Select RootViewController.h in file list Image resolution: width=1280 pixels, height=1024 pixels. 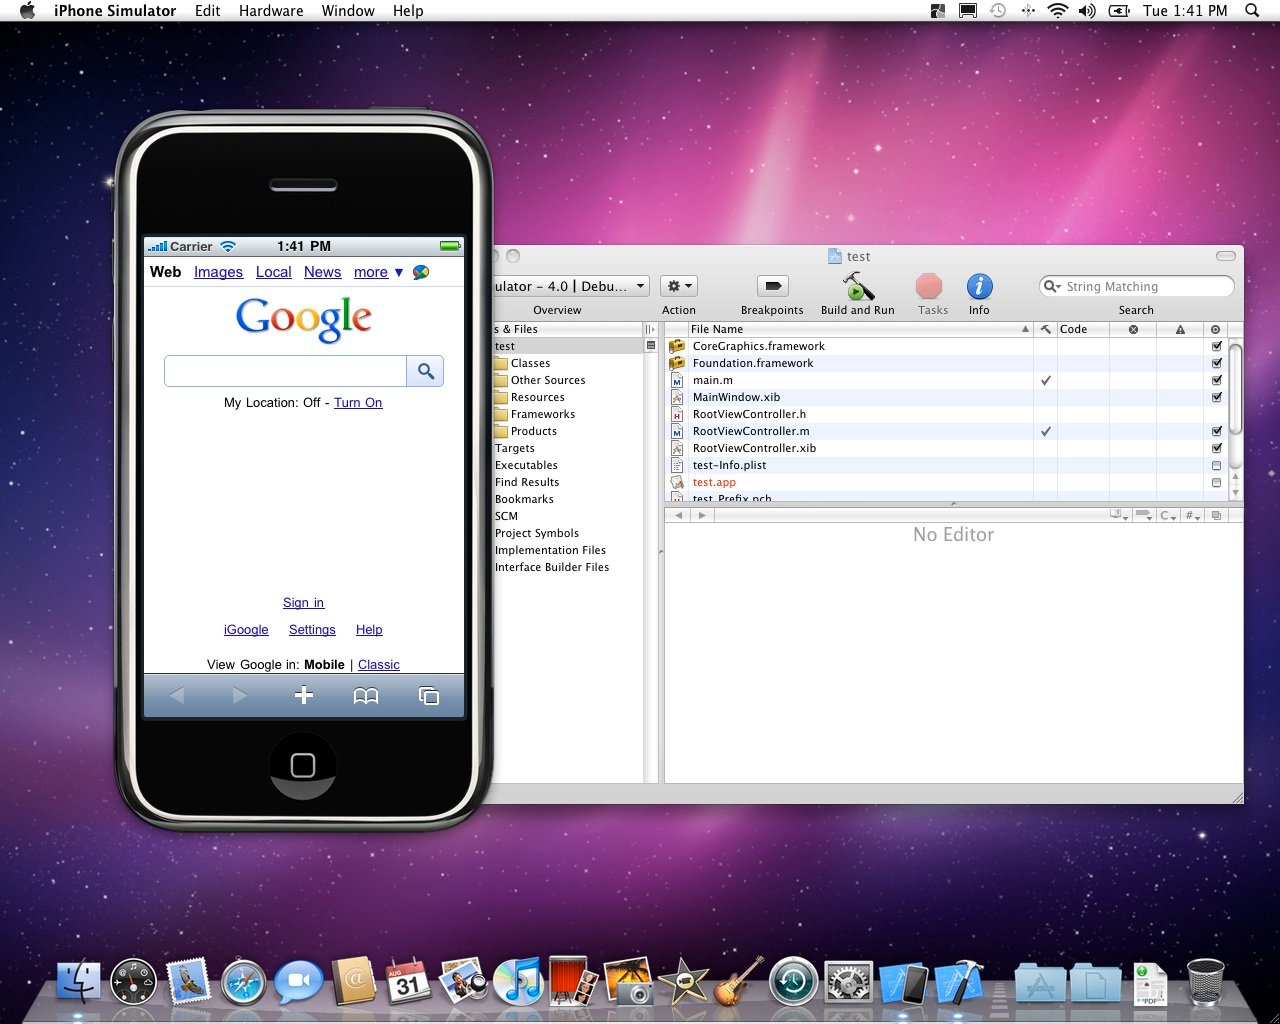749,414
